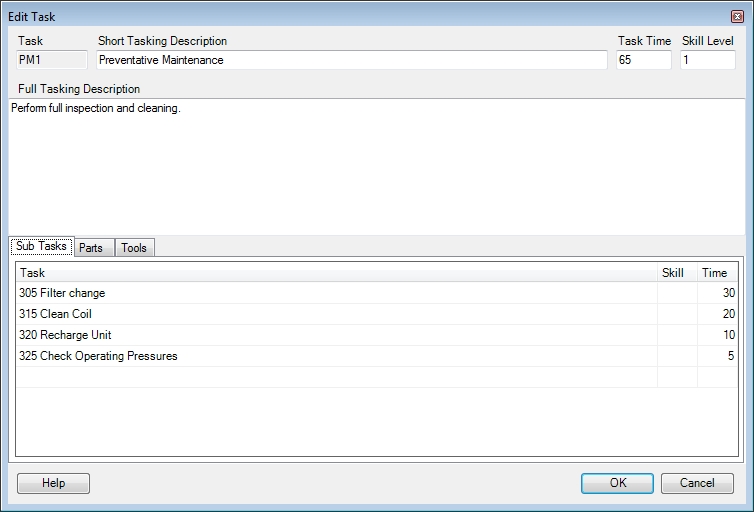Click the Time column header

717,273
